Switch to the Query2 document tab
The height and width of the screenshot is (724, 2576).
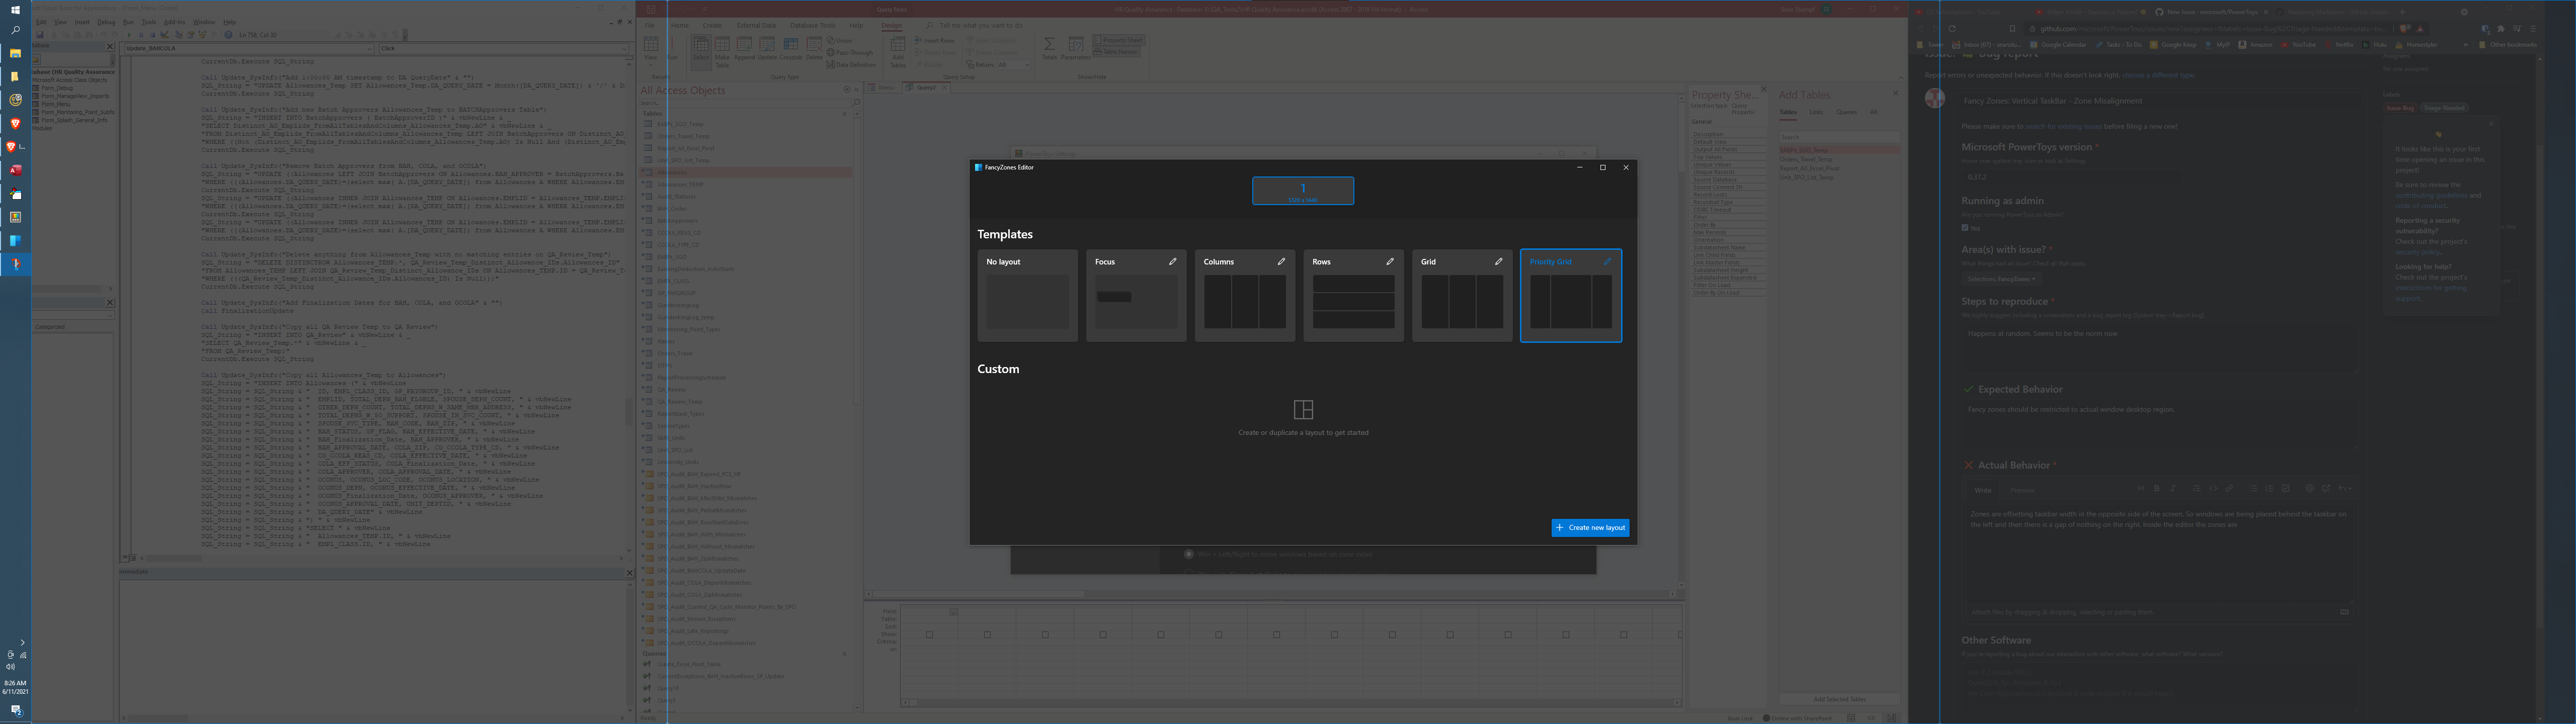tap(926, 88)
